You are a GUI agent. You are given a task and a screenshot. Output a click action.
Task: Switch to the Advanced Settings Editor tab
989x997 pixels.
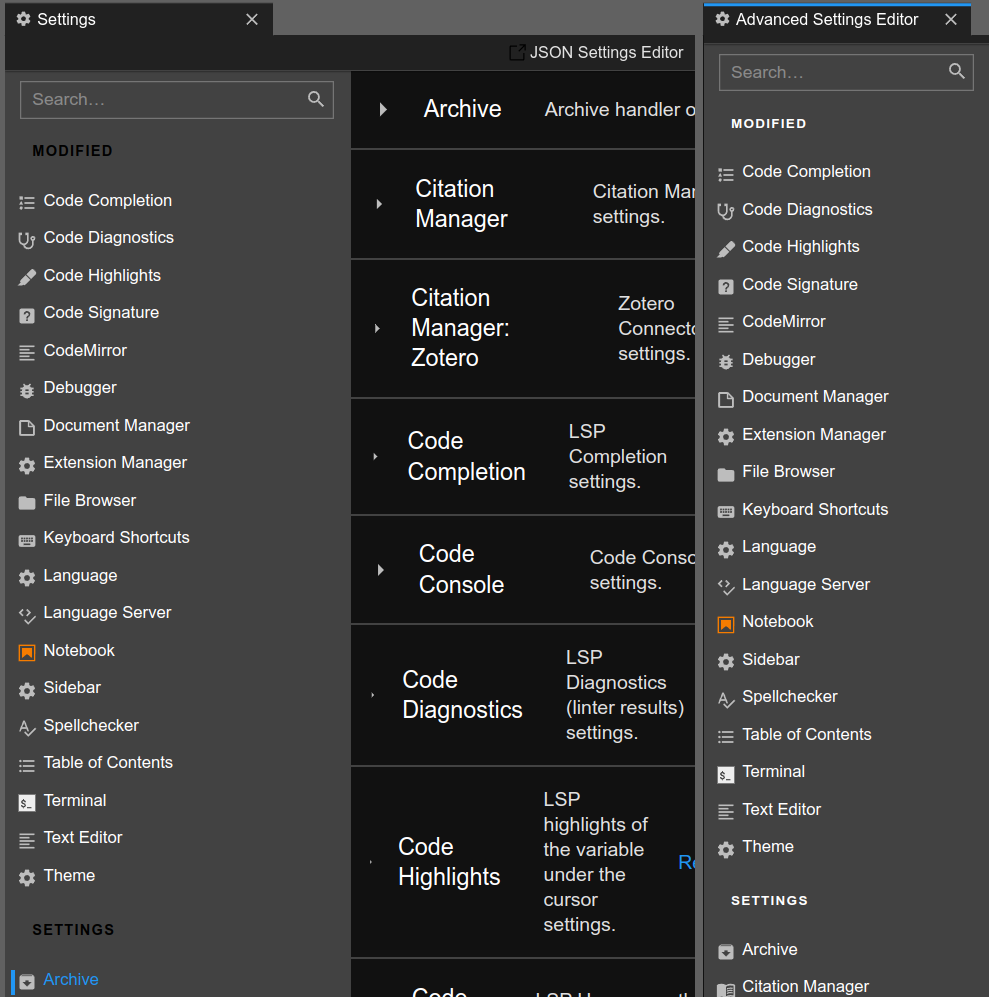(826, 19)
